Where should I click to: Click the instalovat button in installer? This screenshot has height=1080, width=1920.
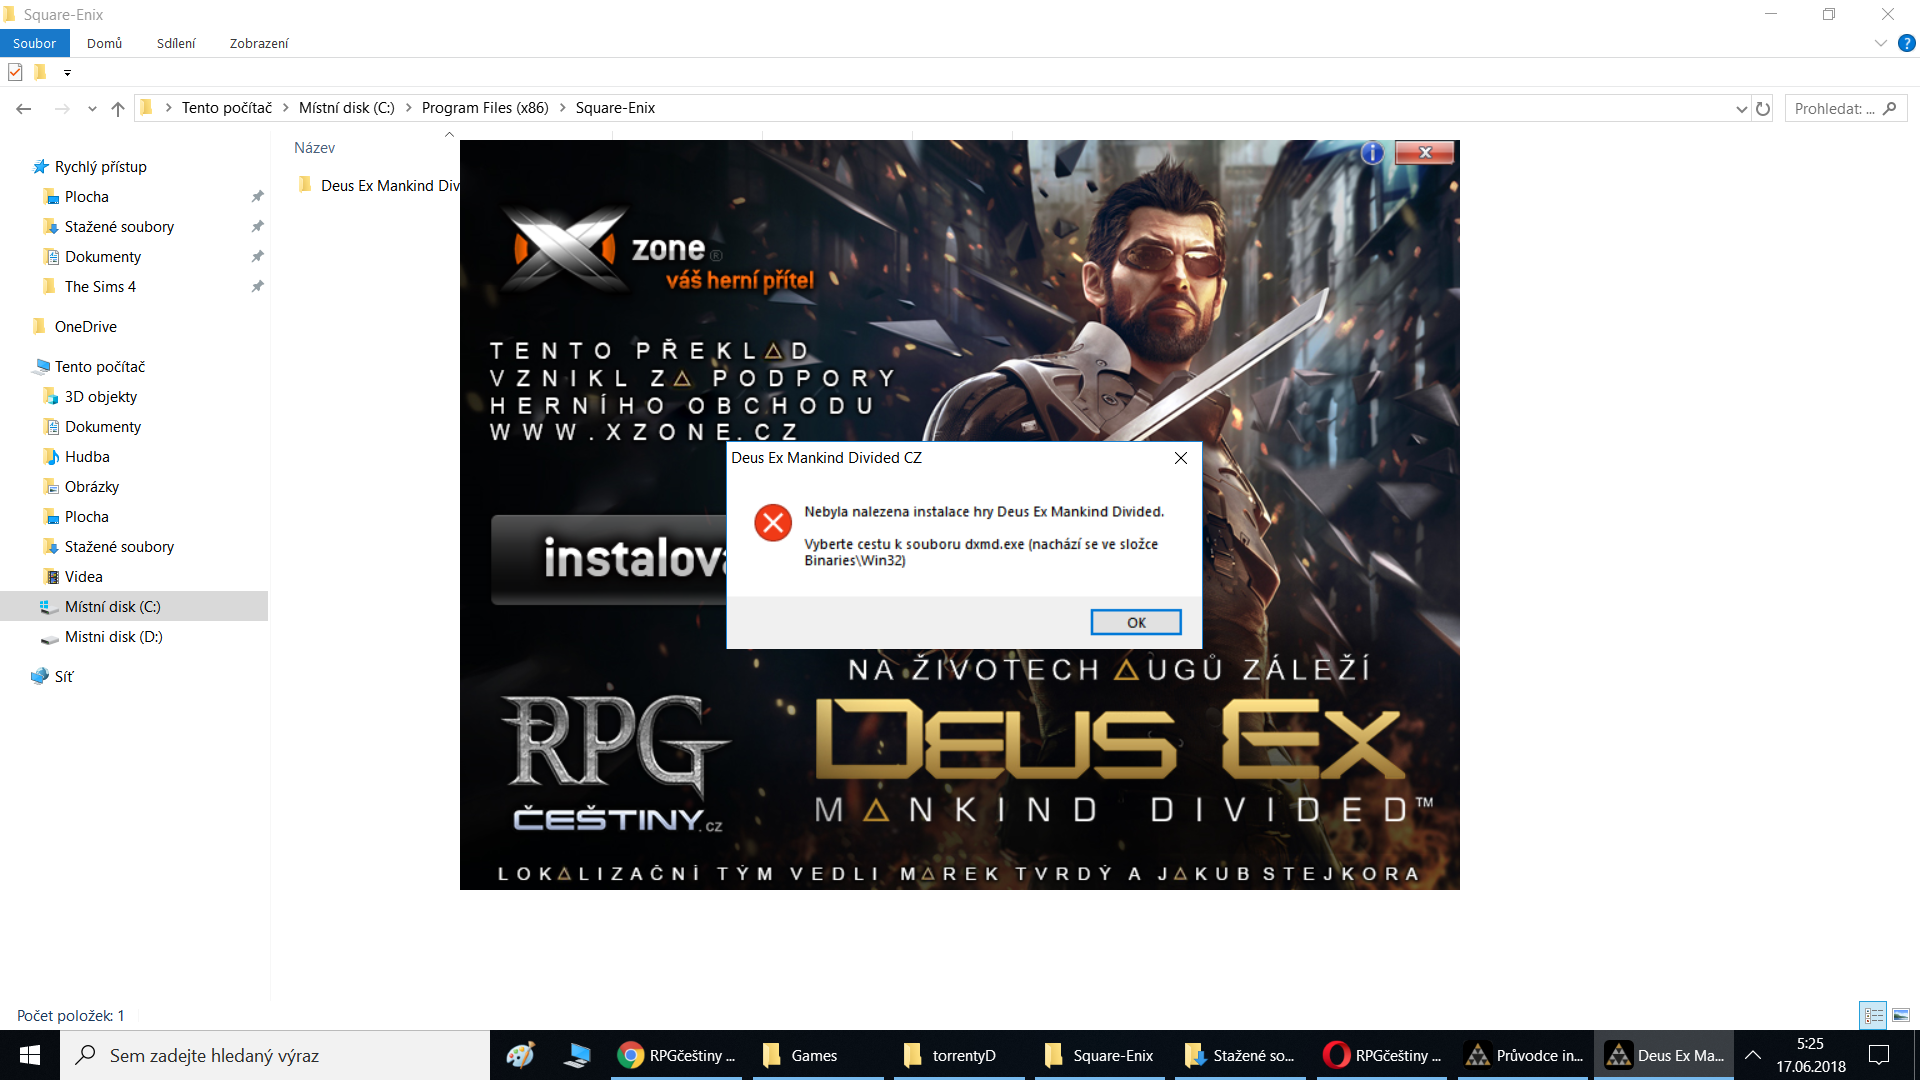pyautogui.click(x=609, y=559)
